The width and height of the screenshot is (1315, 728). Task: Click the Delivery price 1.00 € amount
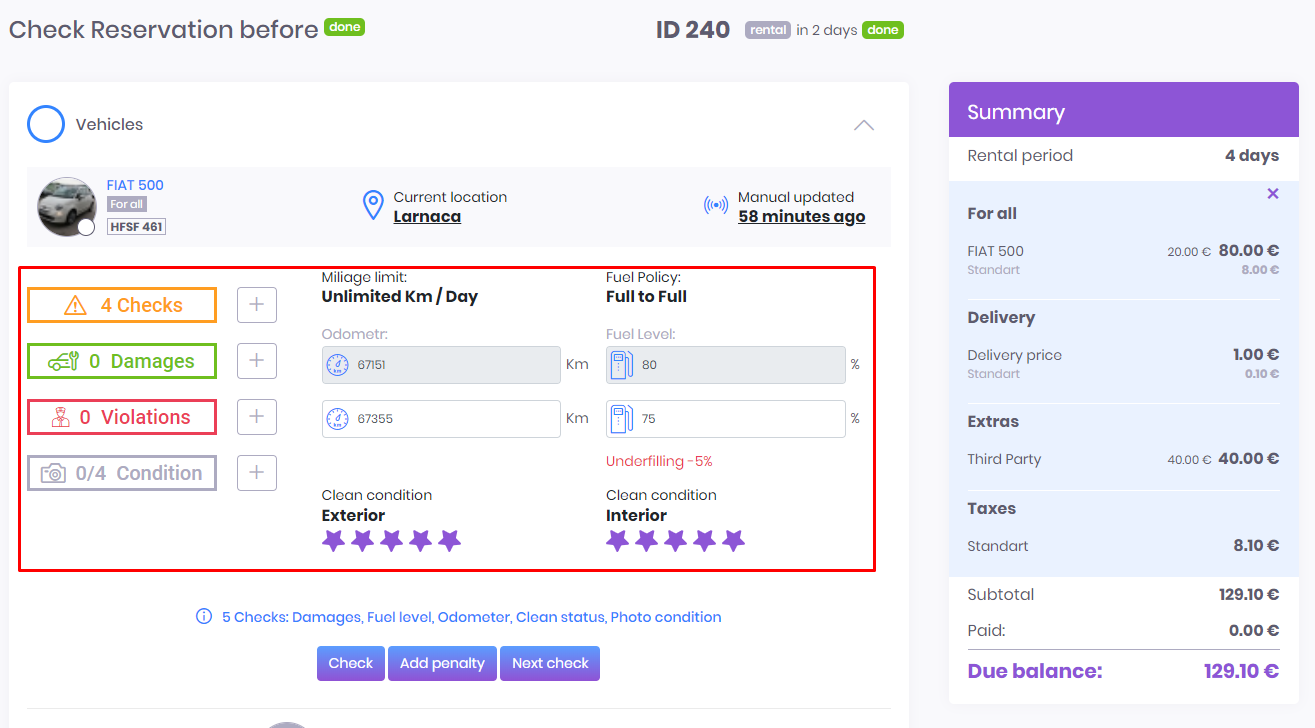[1256, 355]
